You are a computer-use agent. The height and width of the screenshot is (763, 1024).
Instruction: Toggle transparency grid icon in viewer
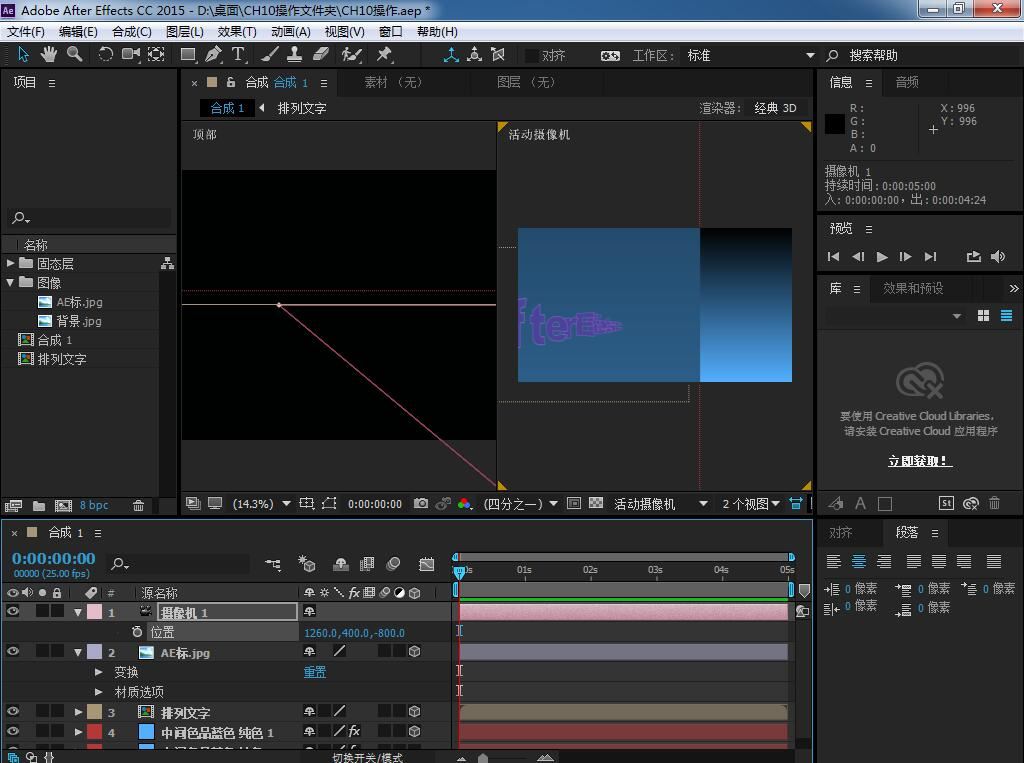[x=596, y=503]
